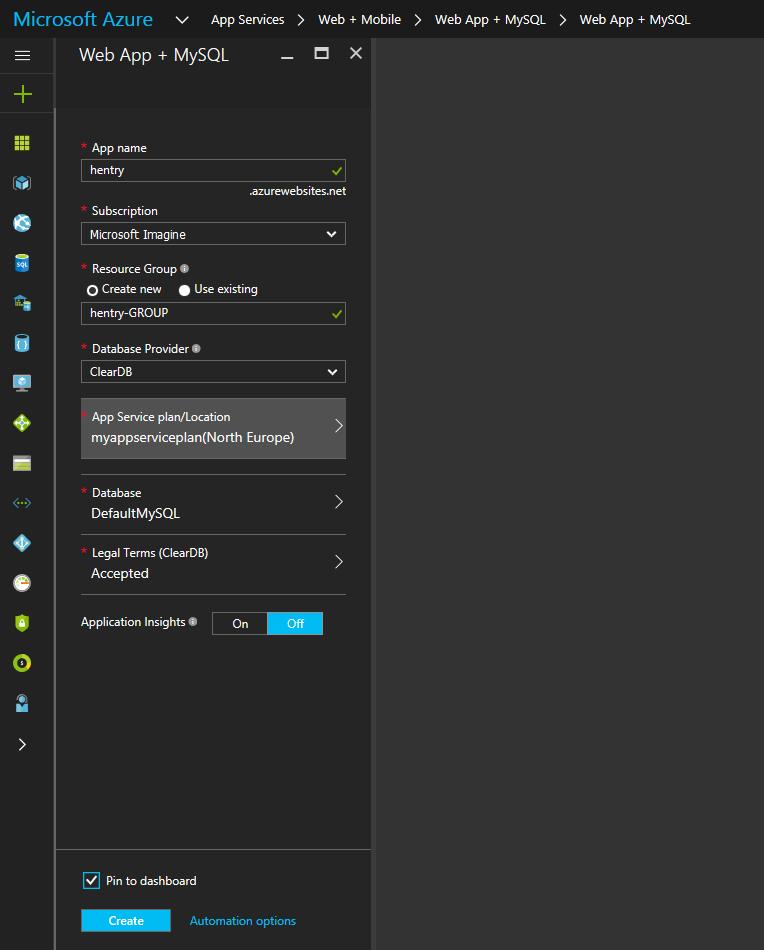Click the Database Provider info icon

[x=196, y=348]
